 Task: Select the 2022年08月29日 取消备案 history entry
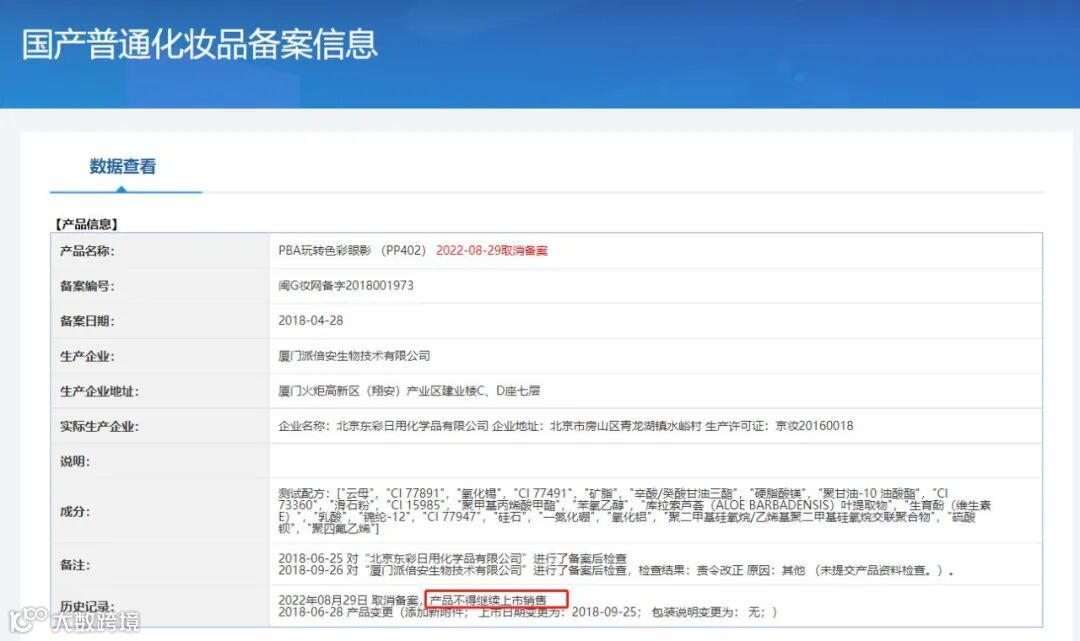pos(412,600)
